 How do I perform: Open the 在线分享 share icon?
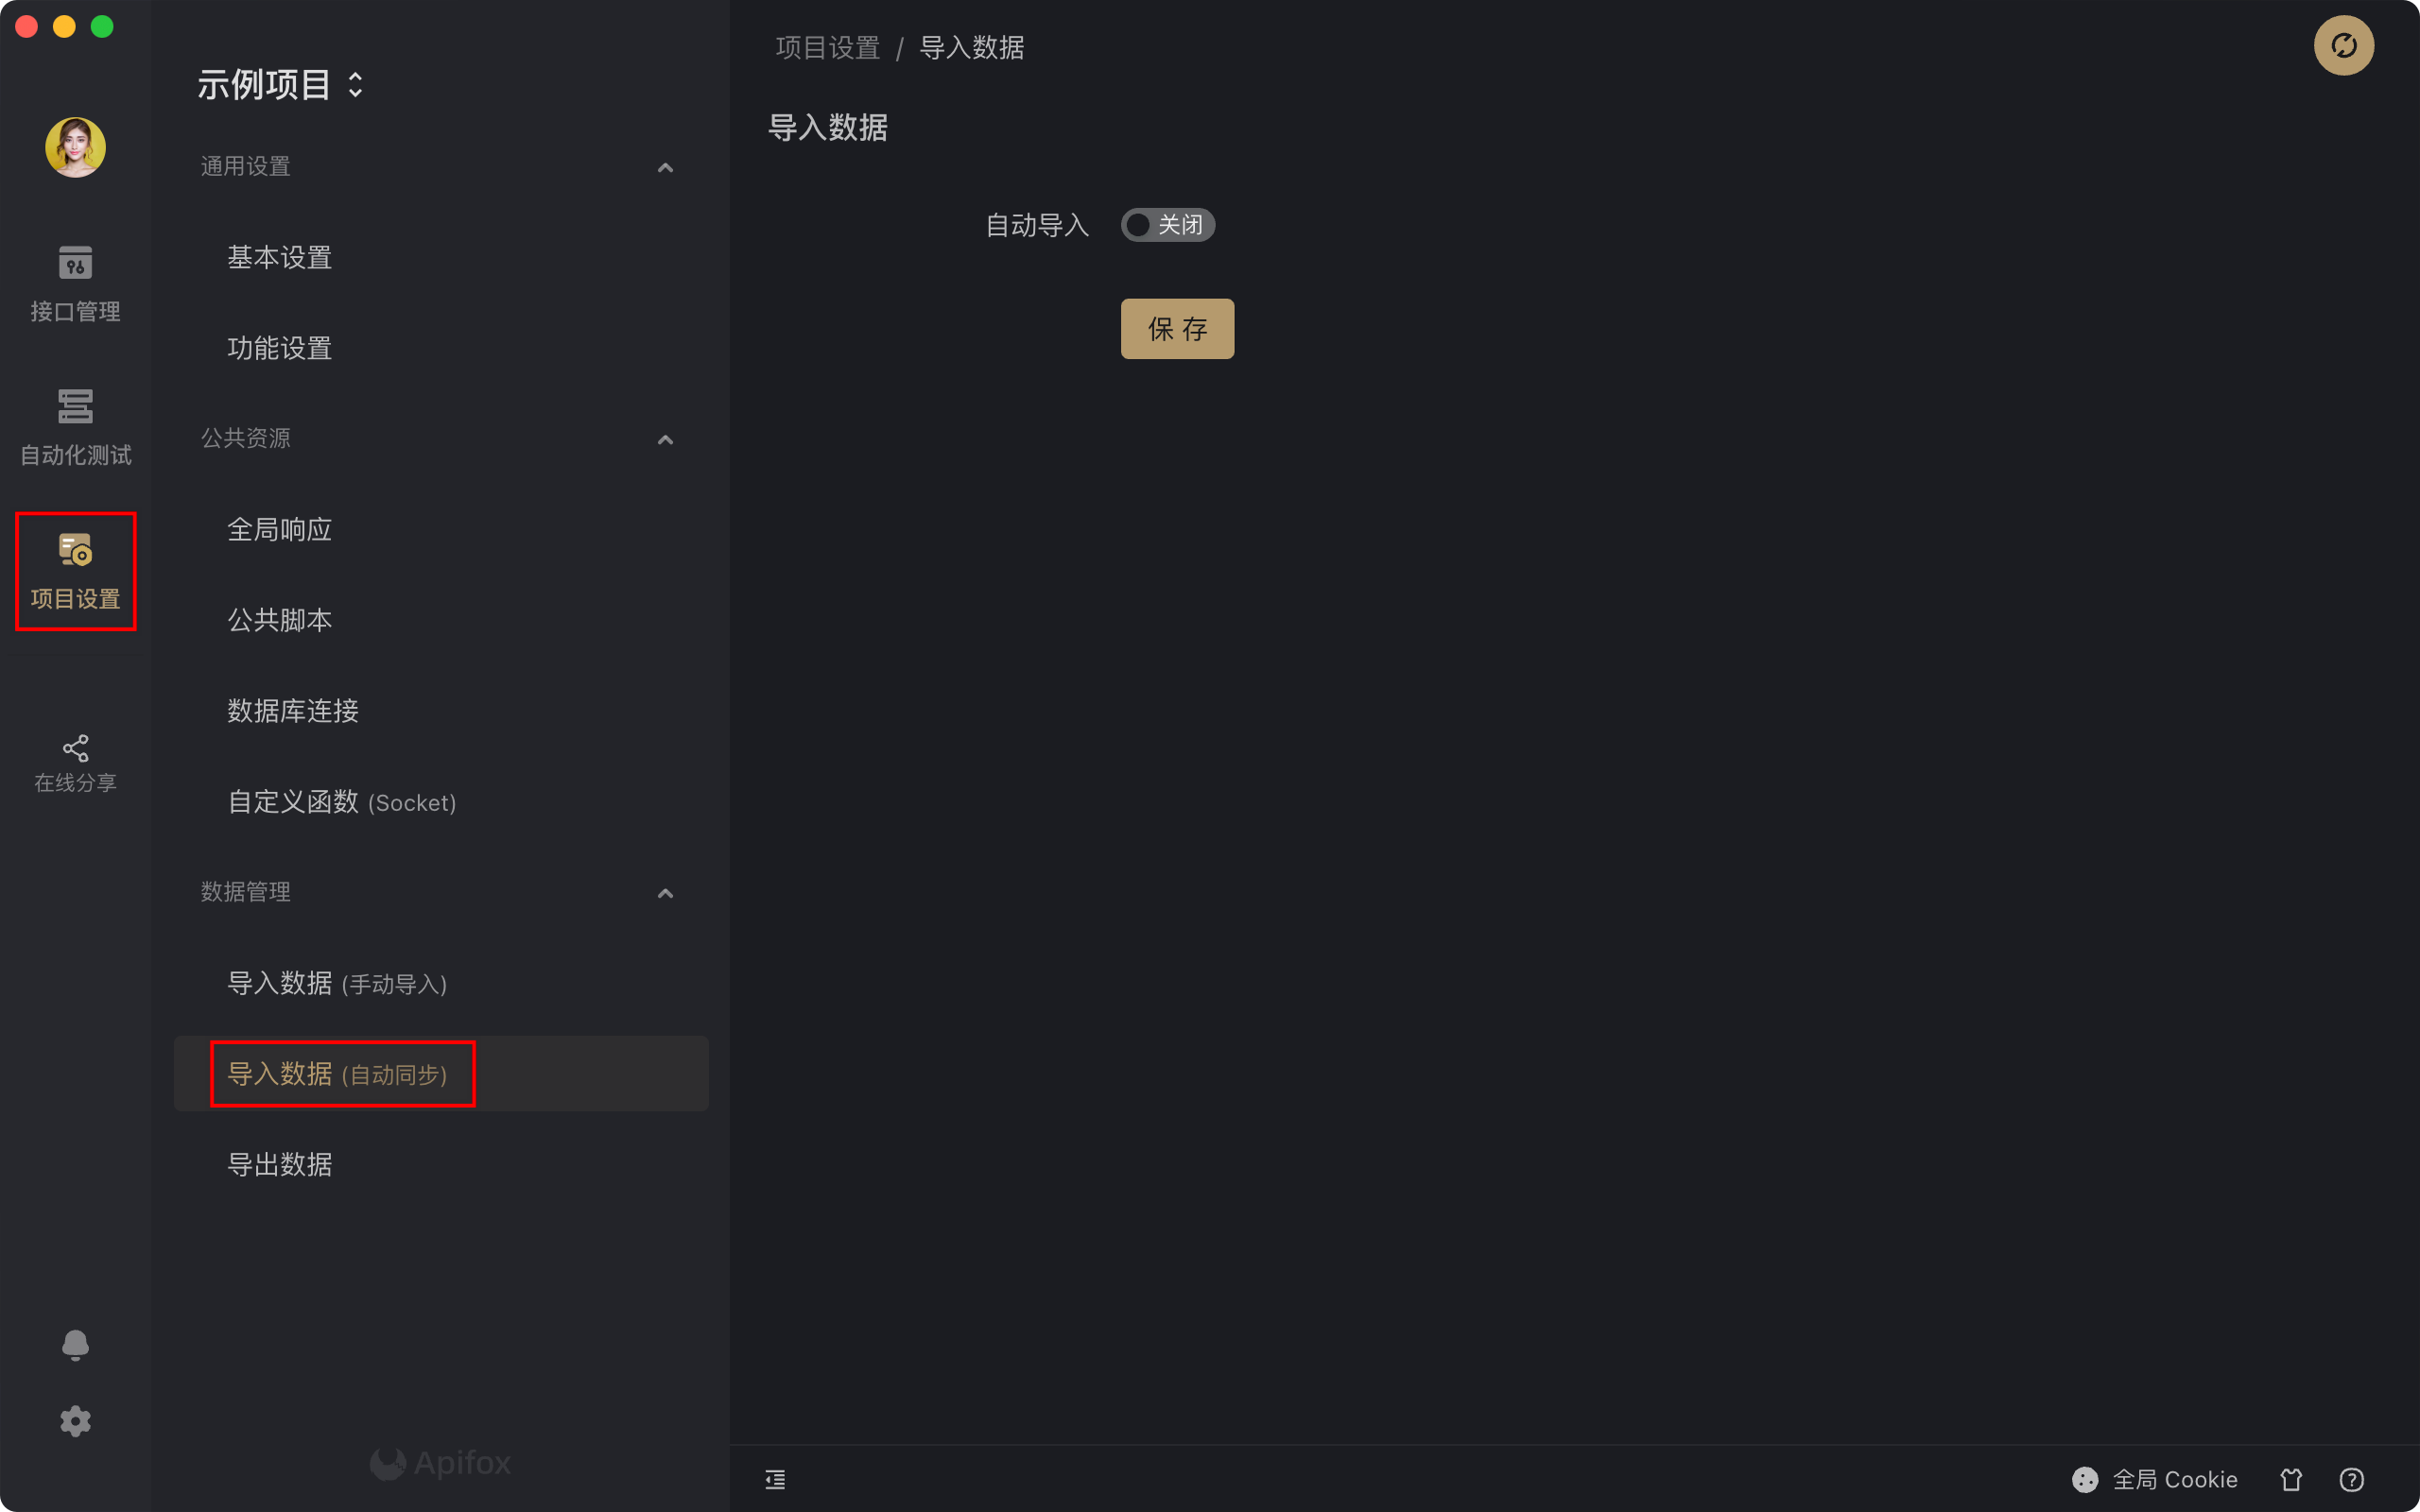(75, 763)
